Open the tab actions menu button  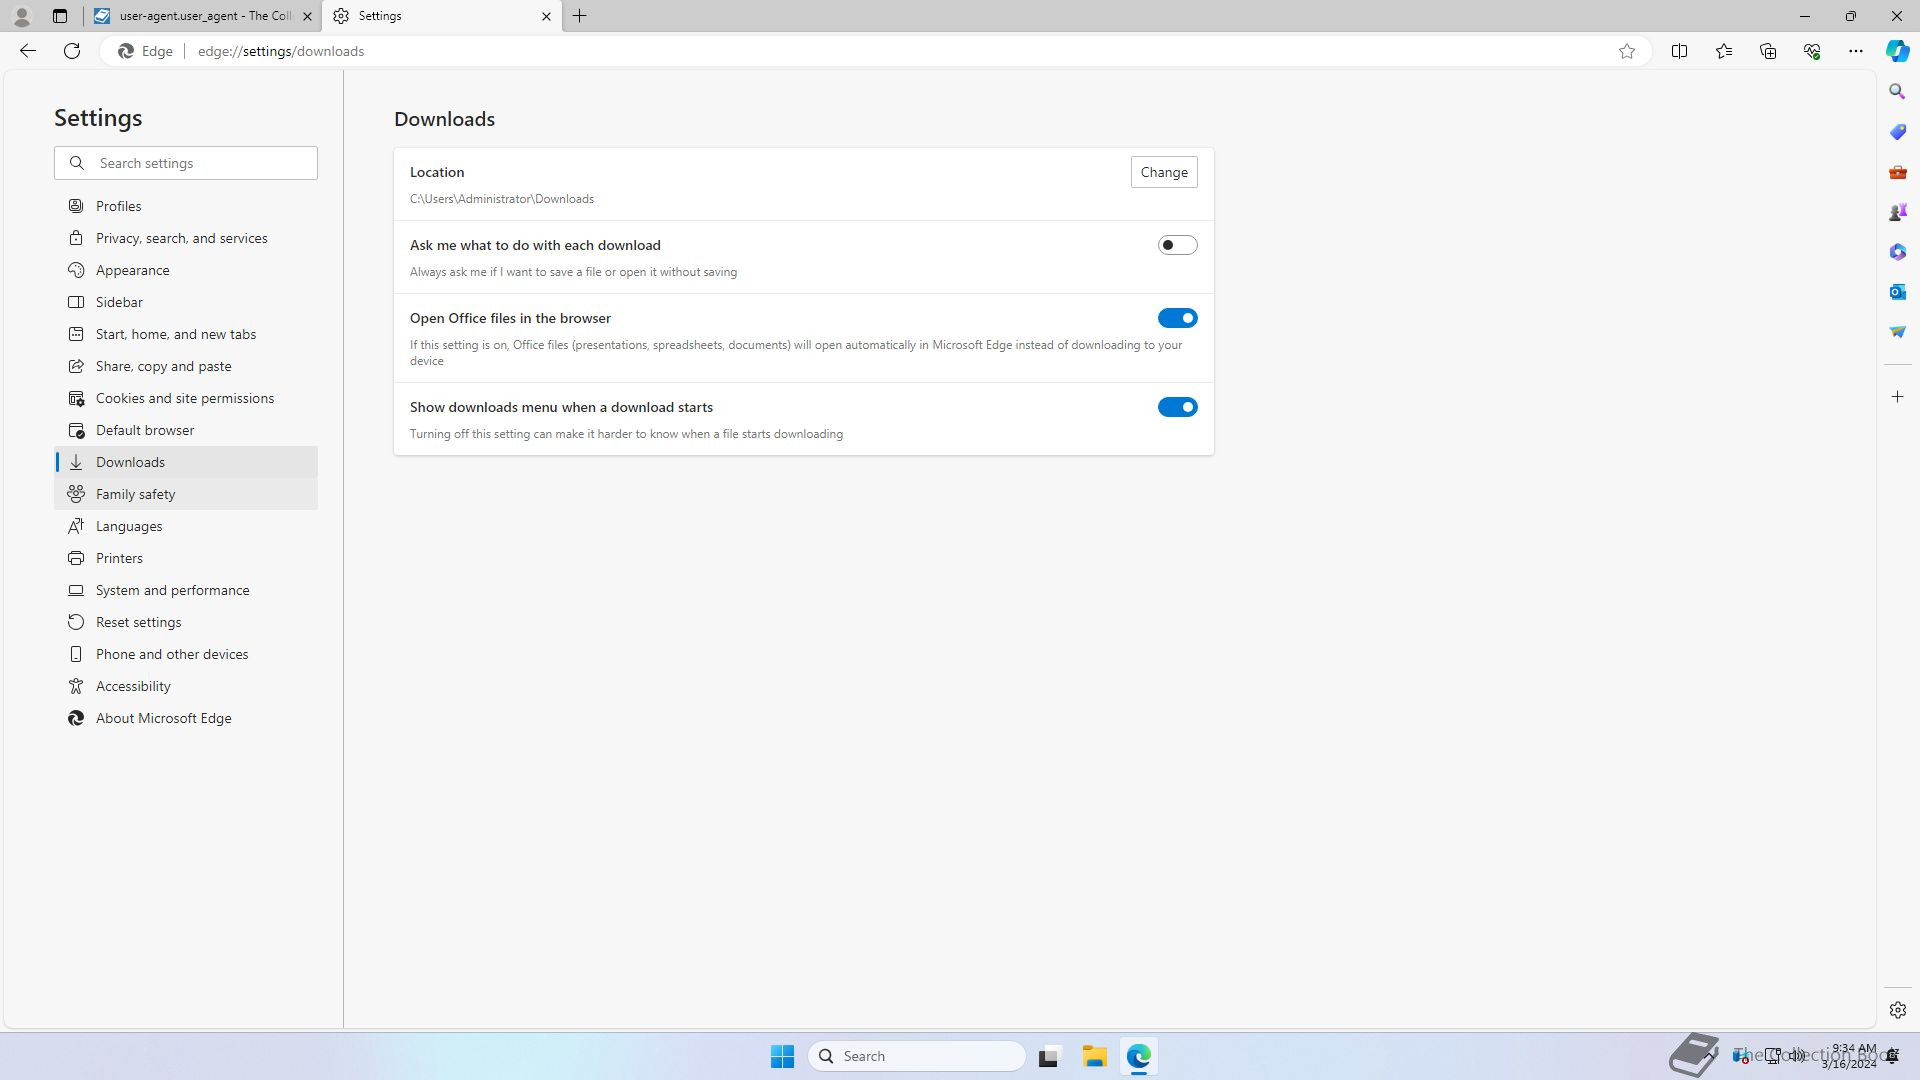[60, 16]
